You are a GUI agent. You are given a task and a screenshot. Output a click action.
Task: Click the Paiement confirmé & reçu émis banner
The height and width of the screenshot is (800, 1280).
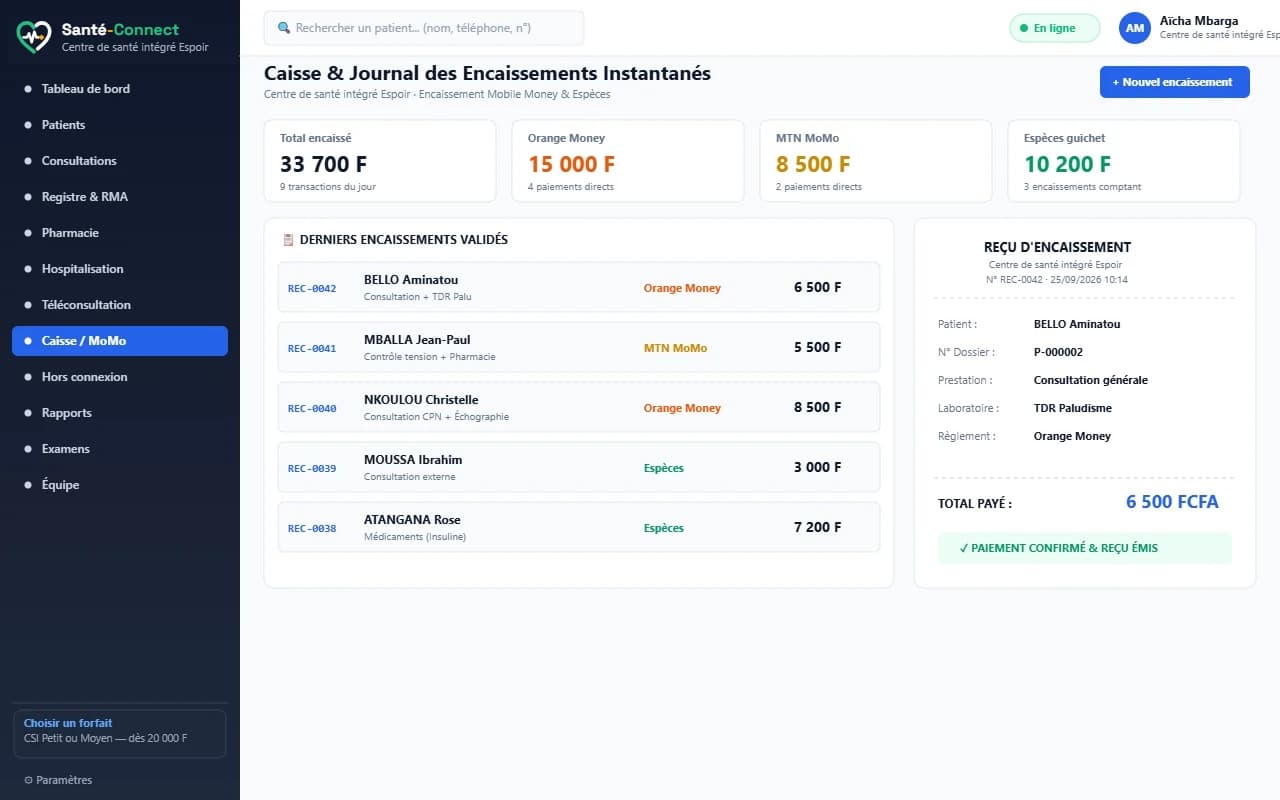coord(1085,548)
